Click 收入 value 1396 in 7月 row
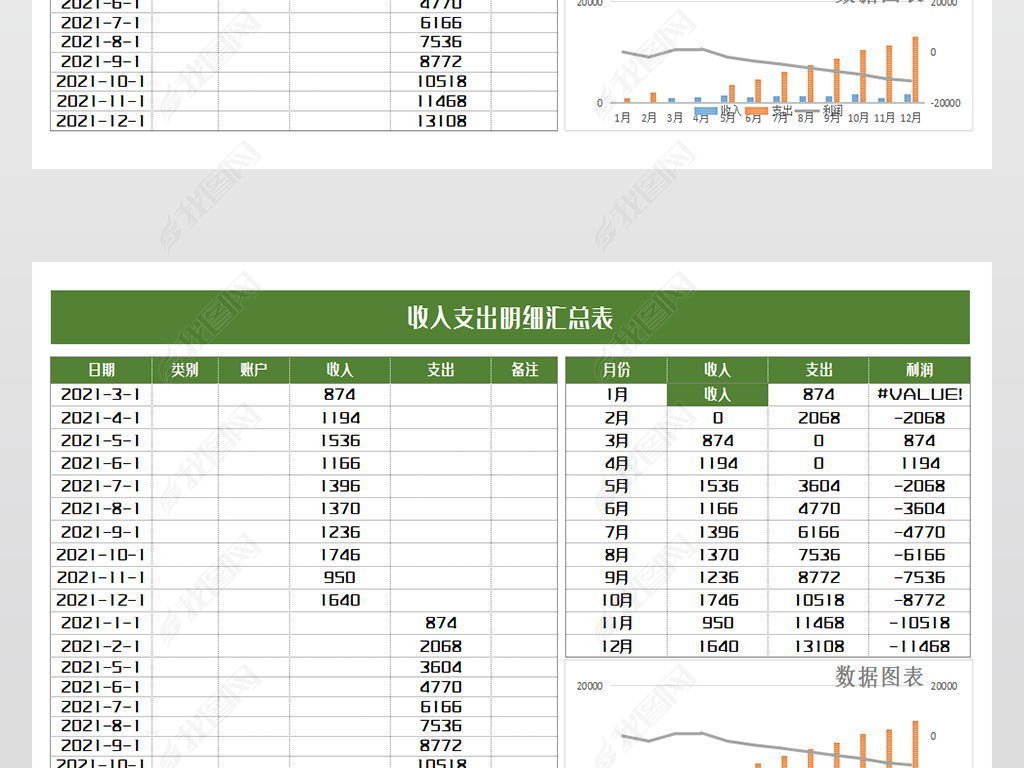 [718, 532]
